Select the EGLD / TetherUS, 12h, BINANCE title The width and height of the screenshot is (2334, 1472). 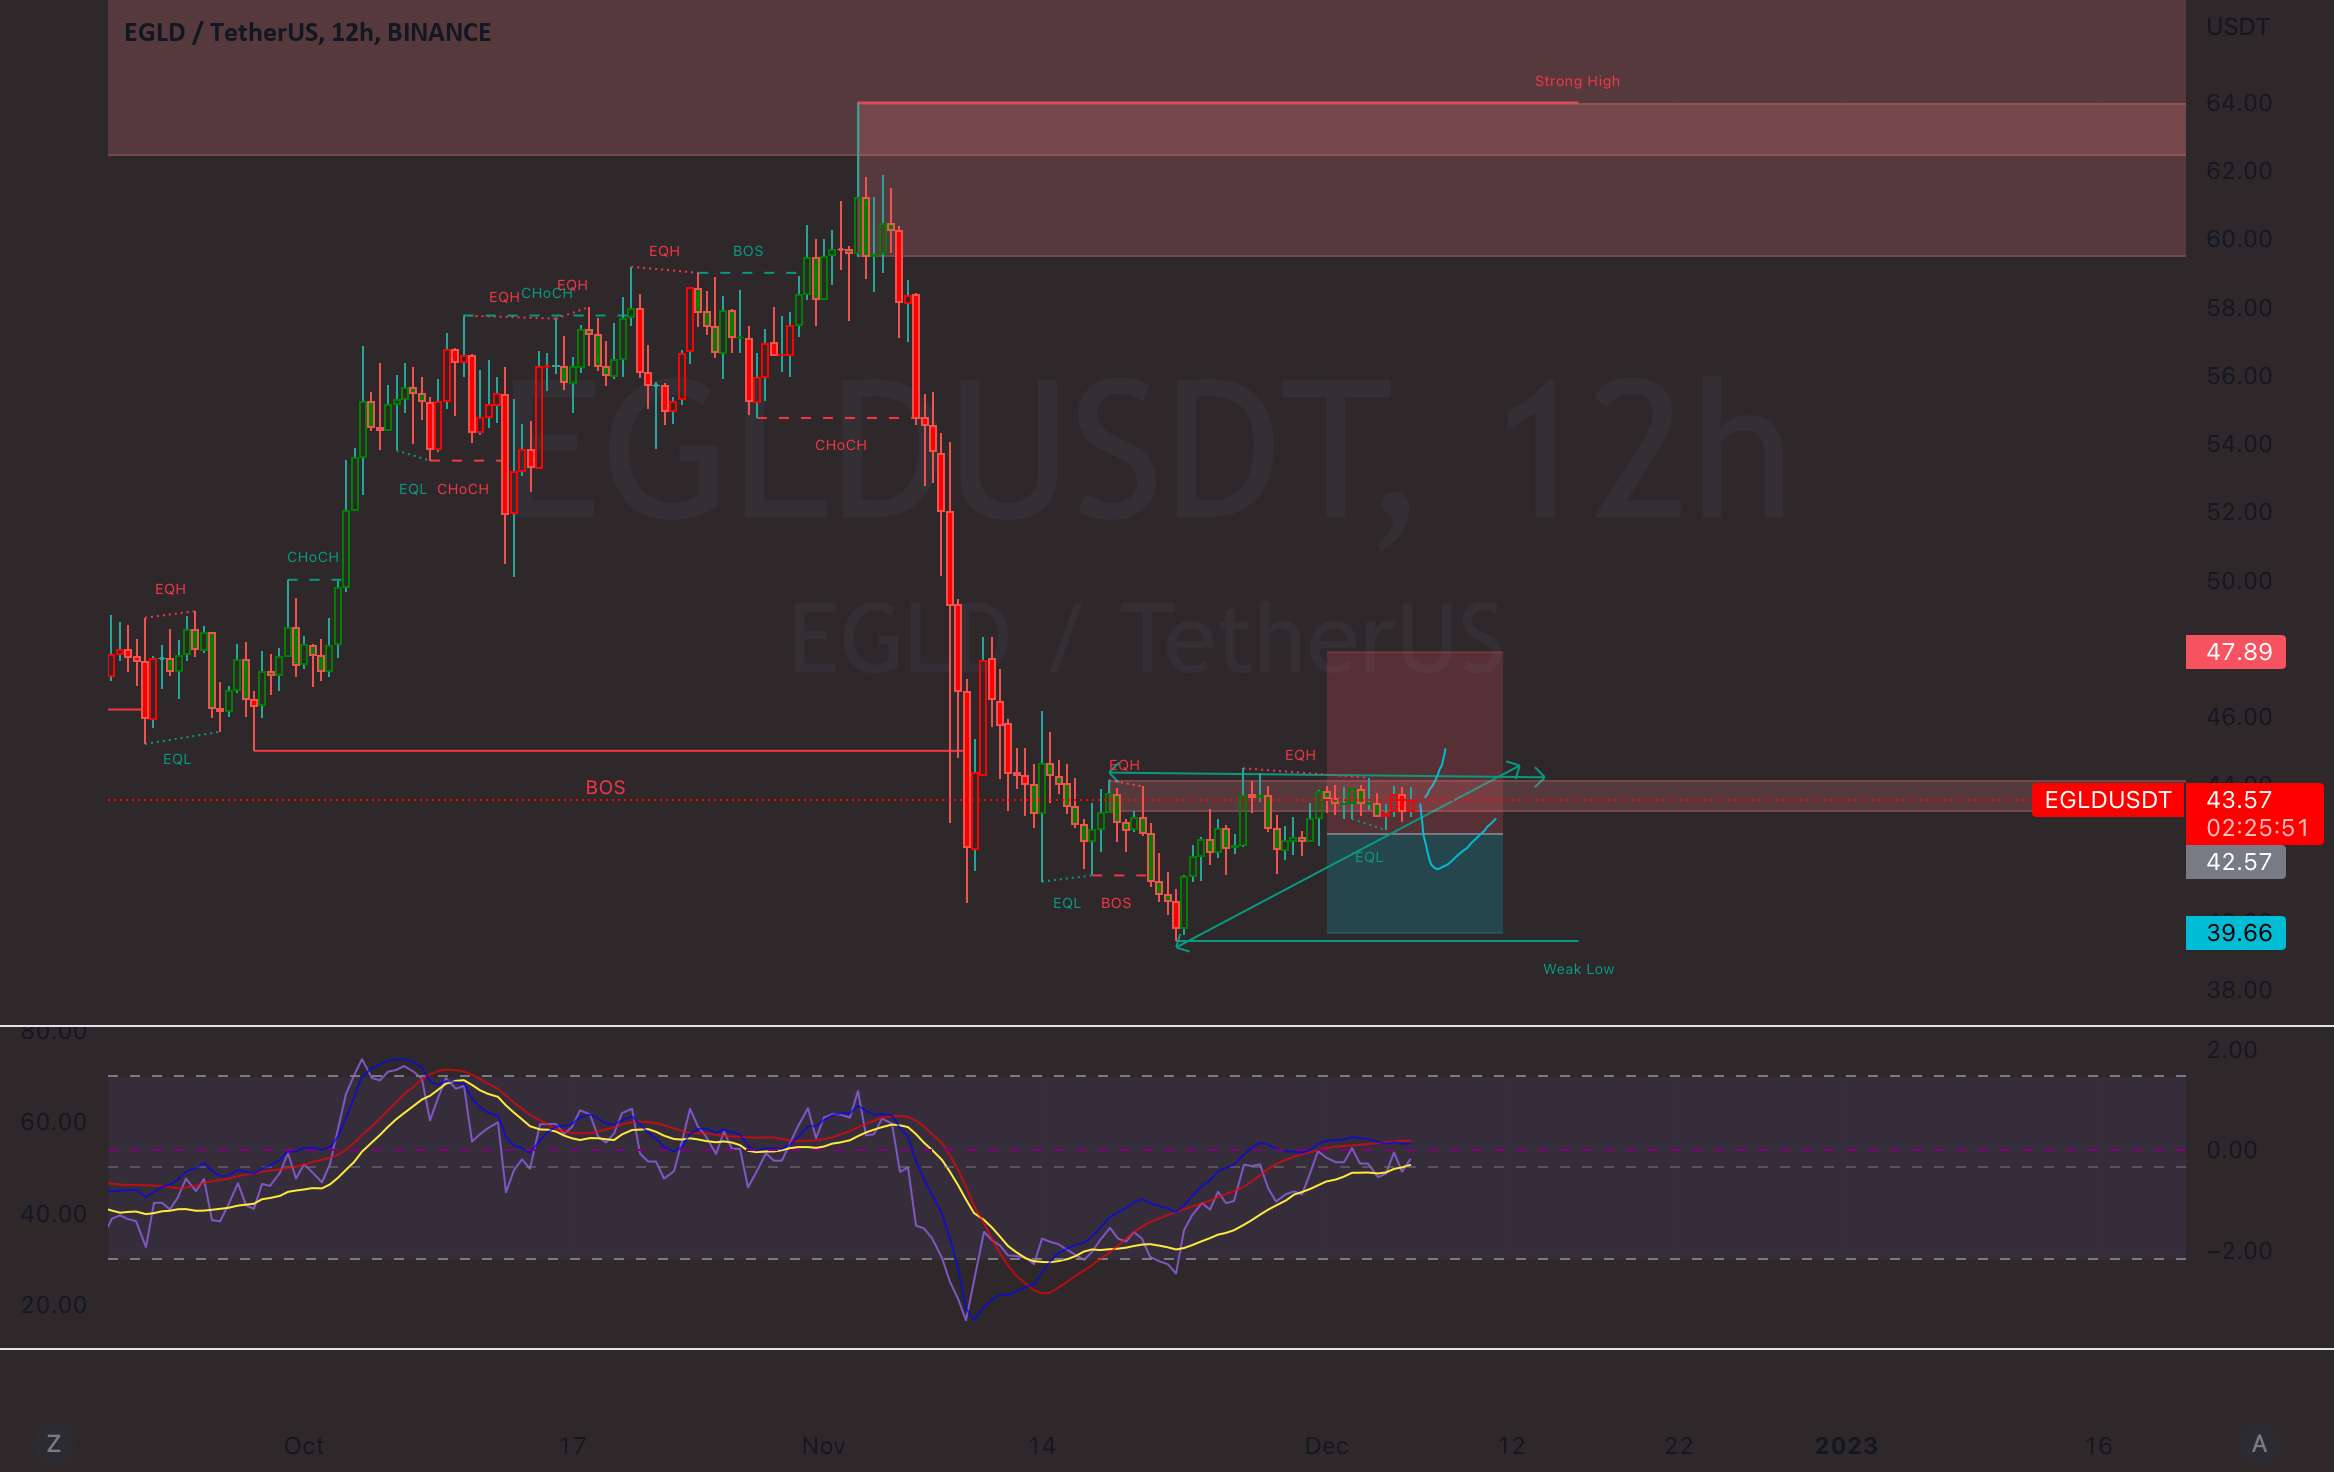(x=307, y=32)
